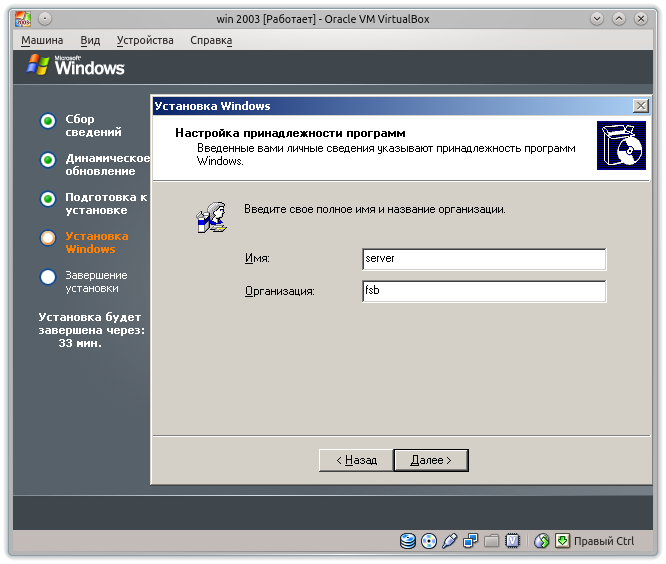Image resolution: width=666 pixels, height=564 pixels.
Task: Click the network adapters status icon
Action: 471,541
